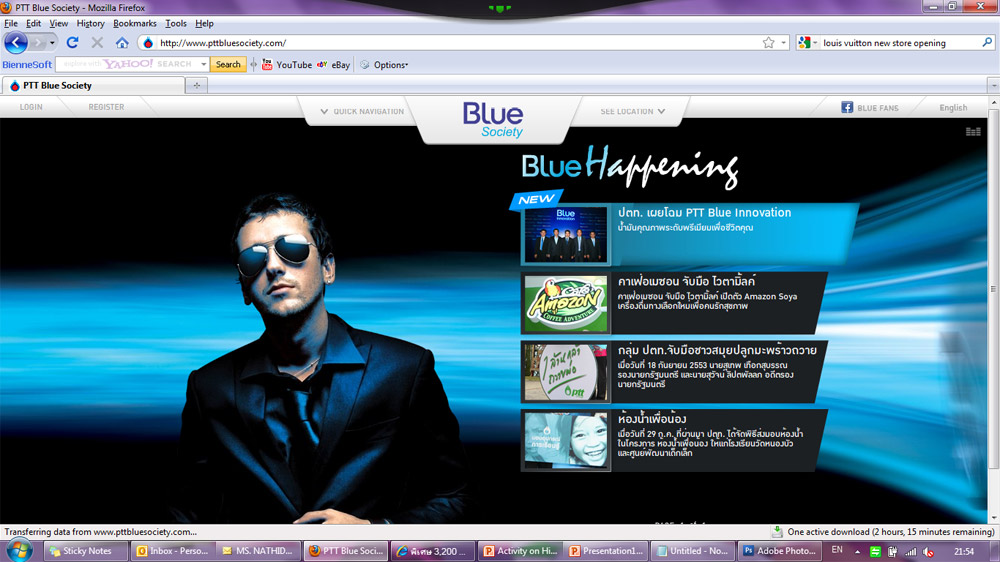Click the REGISTER link

tap(107, 107)
